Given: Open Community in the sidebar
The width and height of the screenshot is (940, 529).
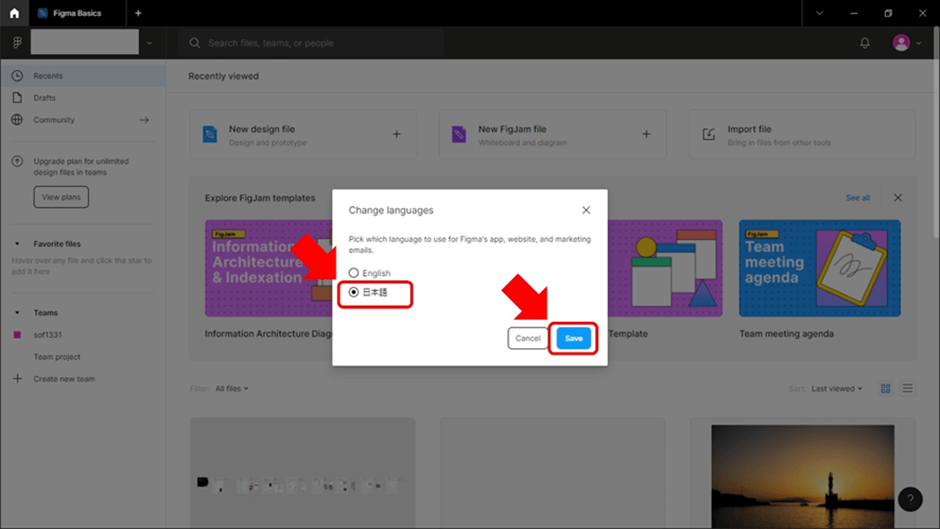Looking at the screenshot, I should (83, 120).
